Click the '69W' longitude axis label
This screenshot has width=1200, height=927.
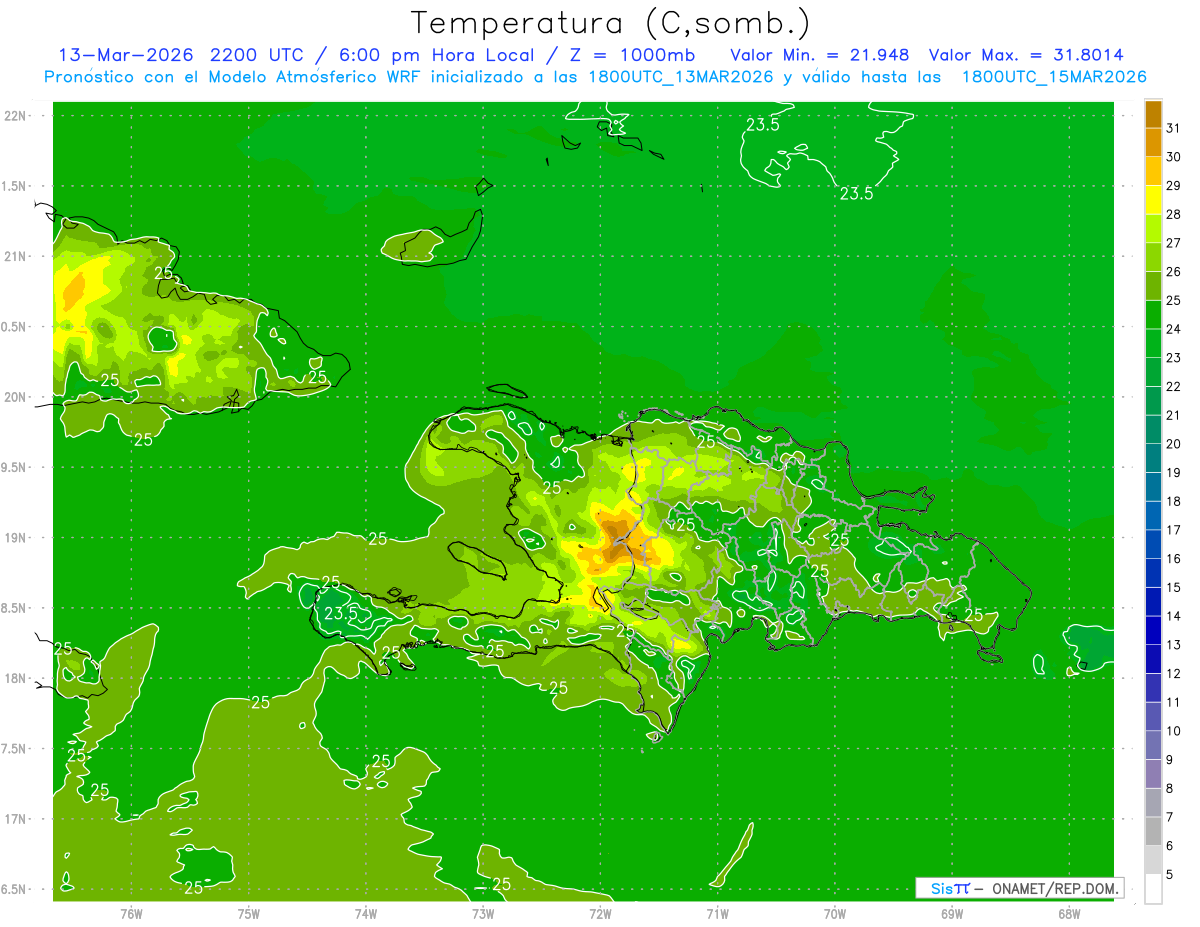point(952,913)
